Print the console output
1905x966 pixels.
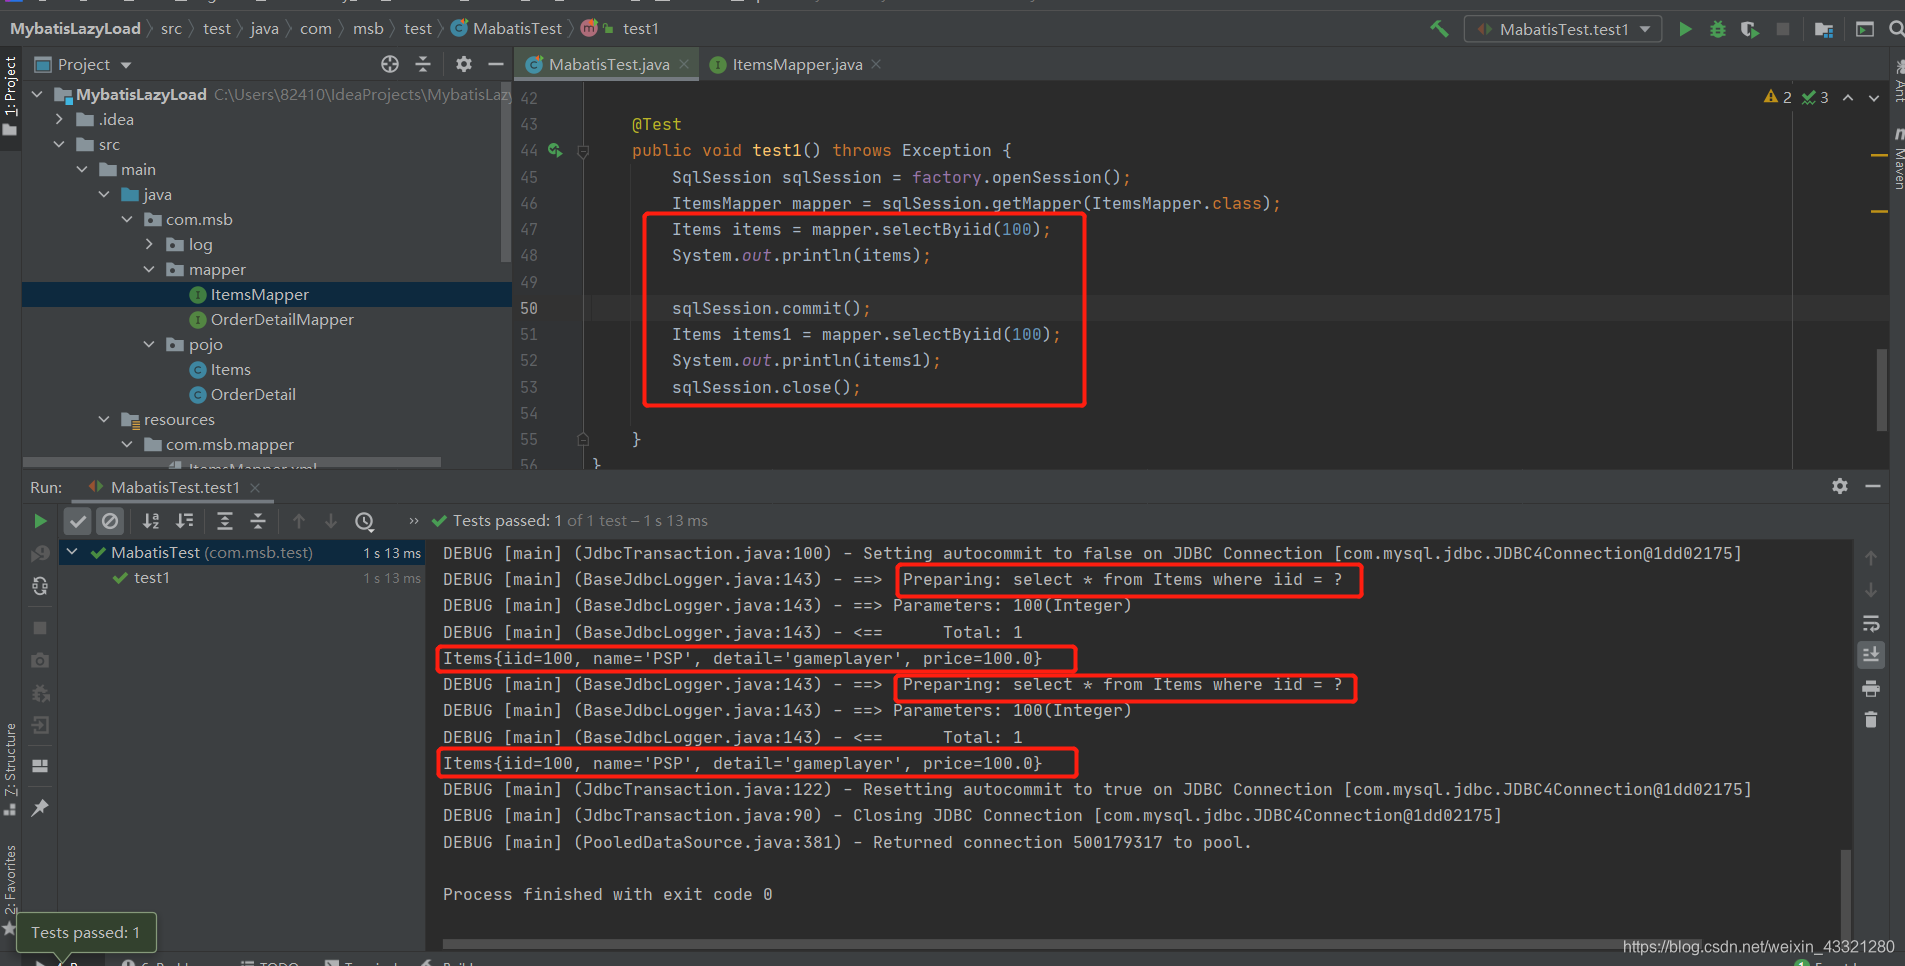point(1871,688)
